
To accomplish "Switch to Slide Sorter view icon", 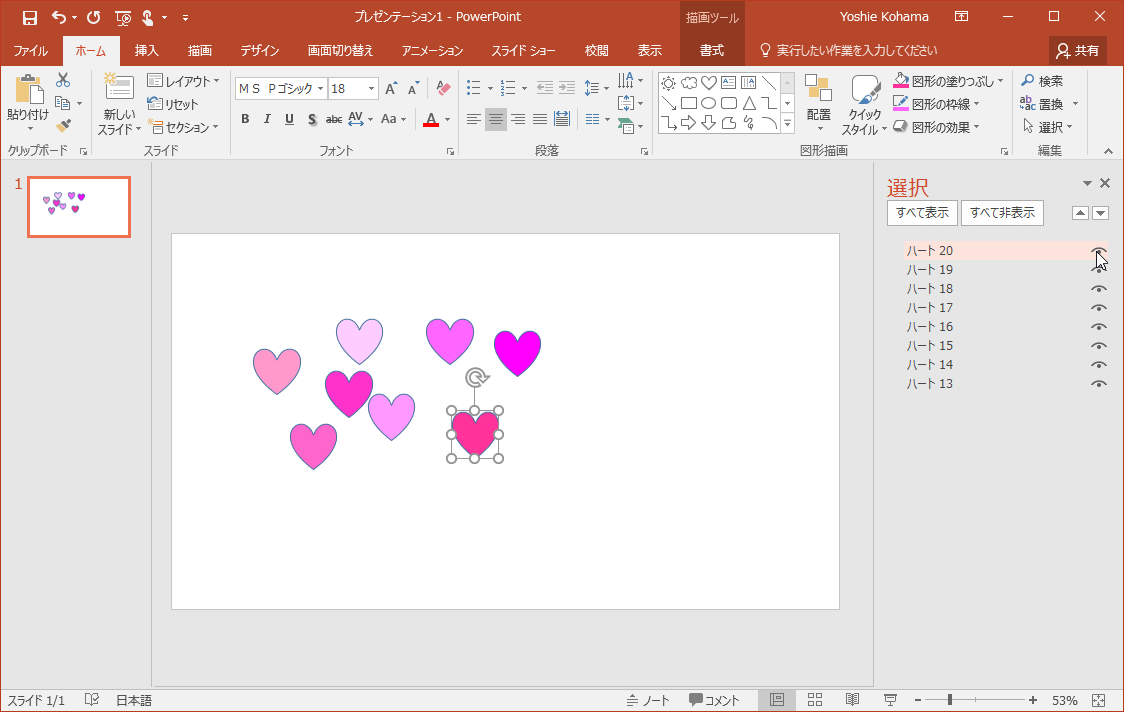I will coord(815,700).
